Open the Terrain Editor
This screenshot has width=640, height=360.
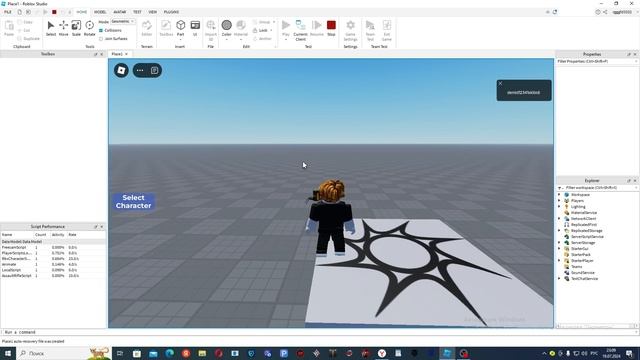147,28
